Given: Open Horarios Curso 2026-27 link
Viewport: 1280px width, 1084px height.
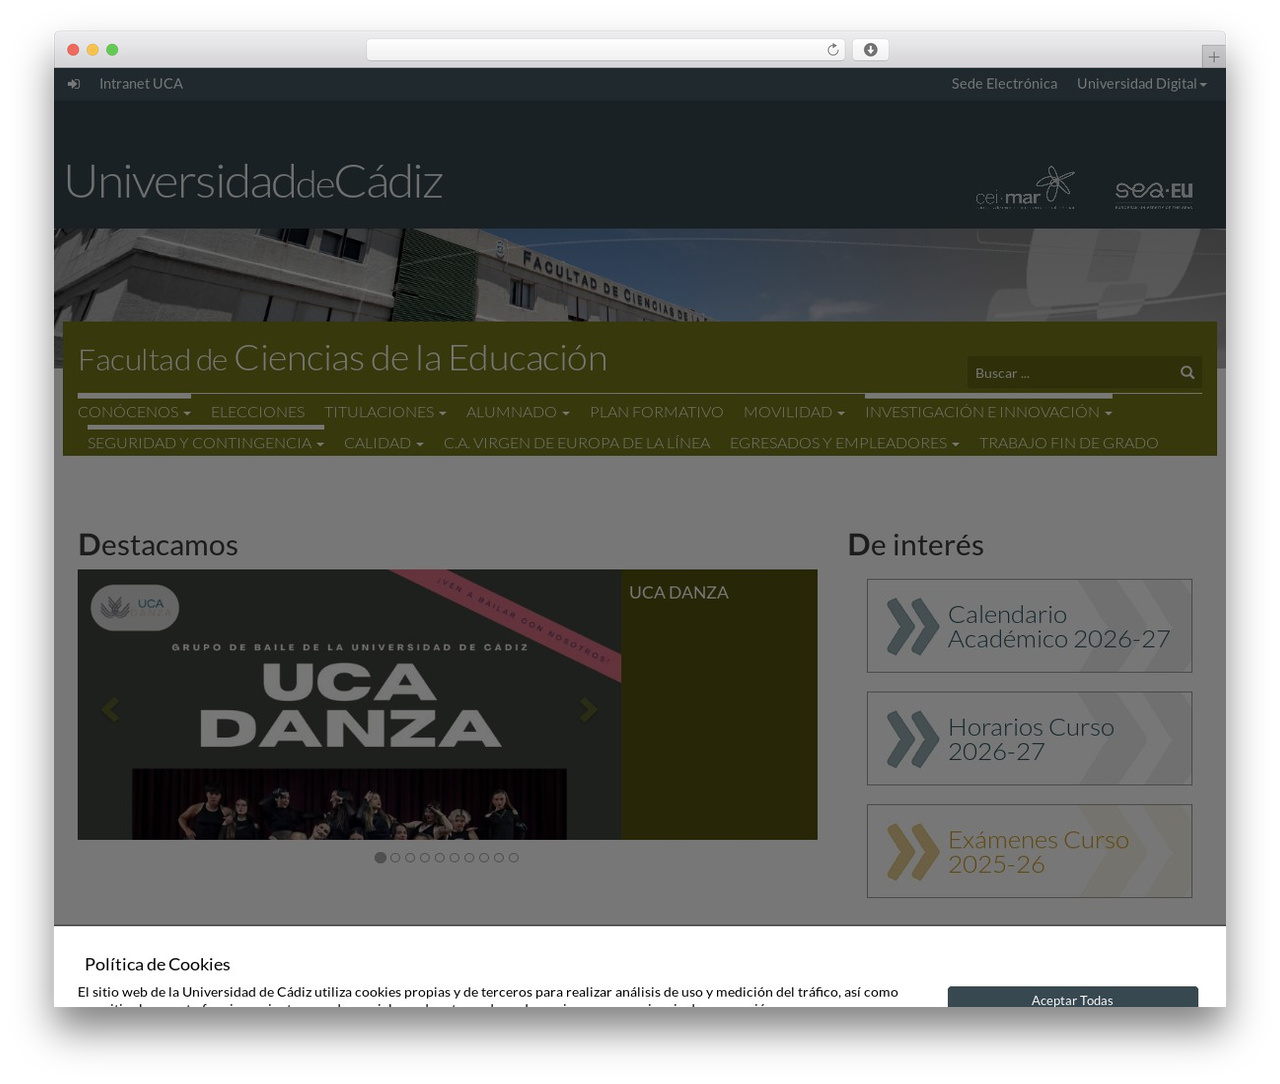Looking at the screenshot, I should click(x=1029, y=739).
